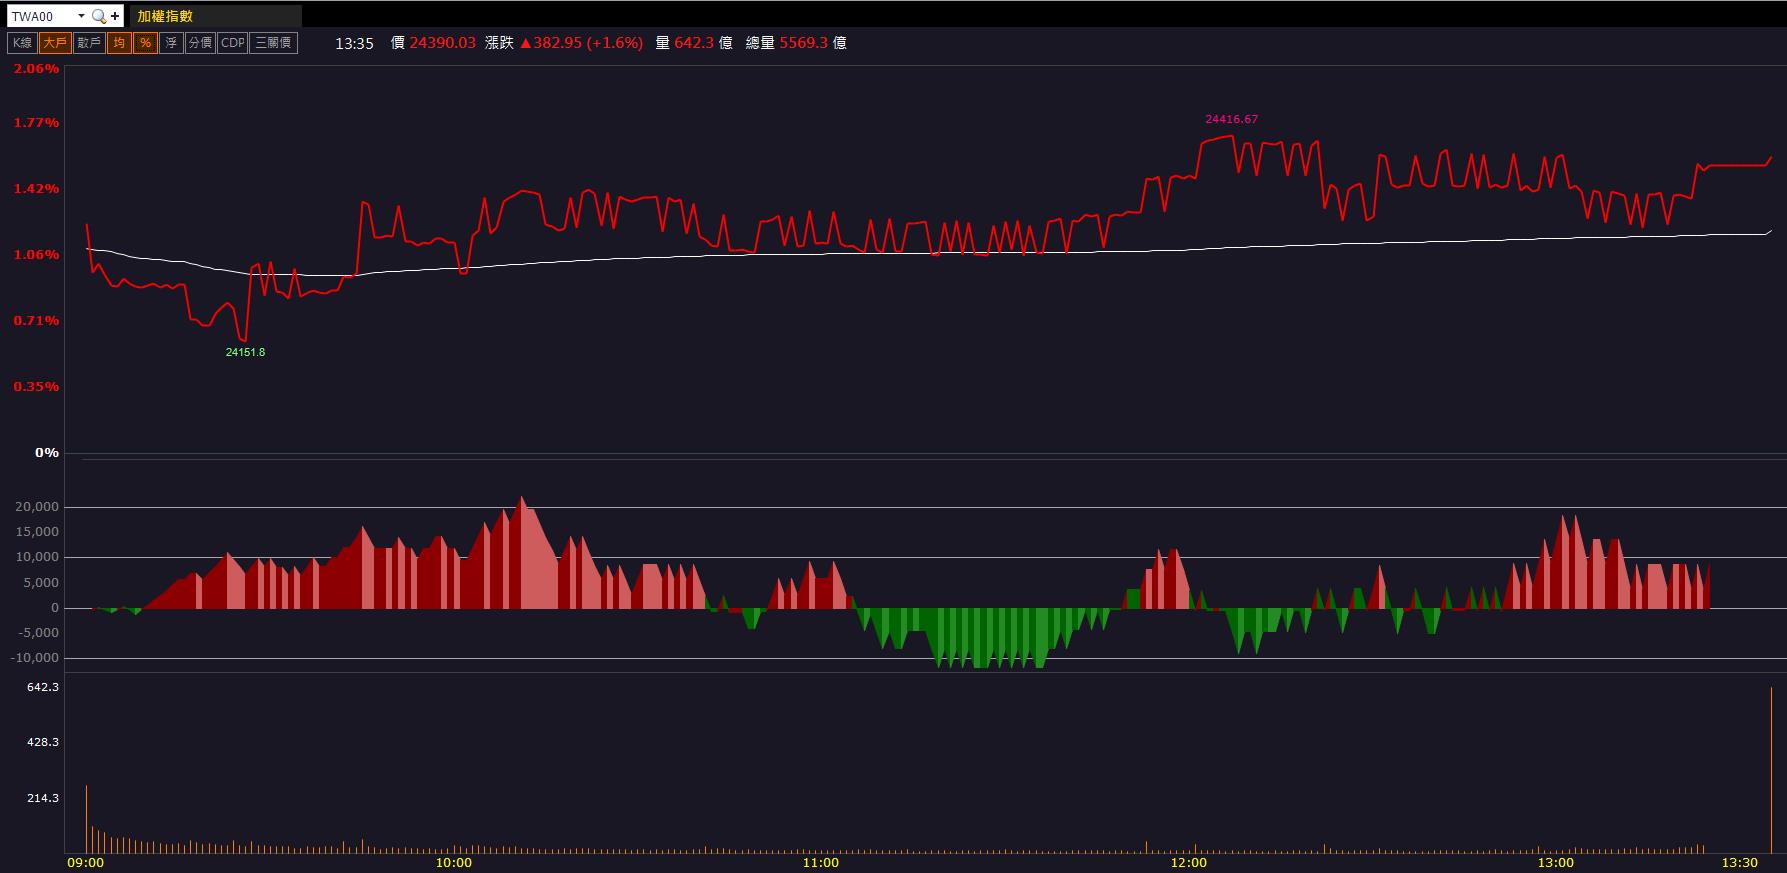Click the 24416.67 high price marker
This screenshot has width=1787, height=873.
(1232, 119)
